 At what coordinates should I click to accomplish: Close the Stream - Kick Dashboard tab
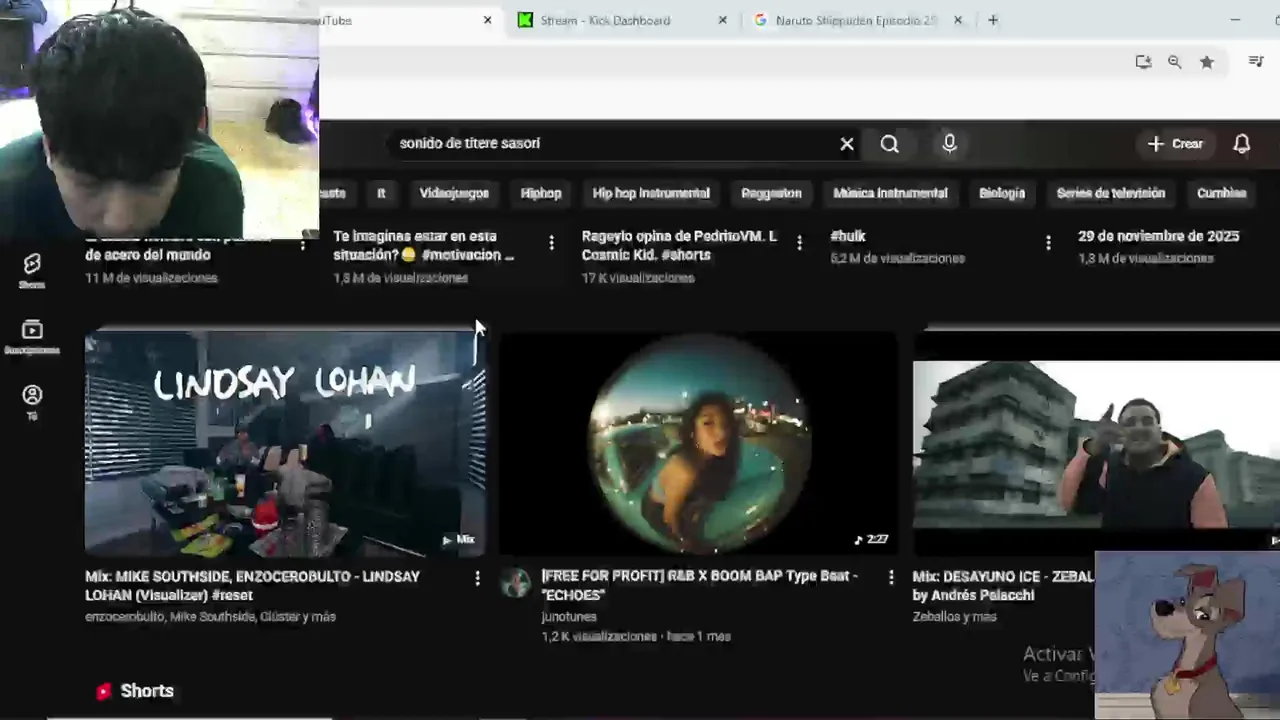point(723,20)
